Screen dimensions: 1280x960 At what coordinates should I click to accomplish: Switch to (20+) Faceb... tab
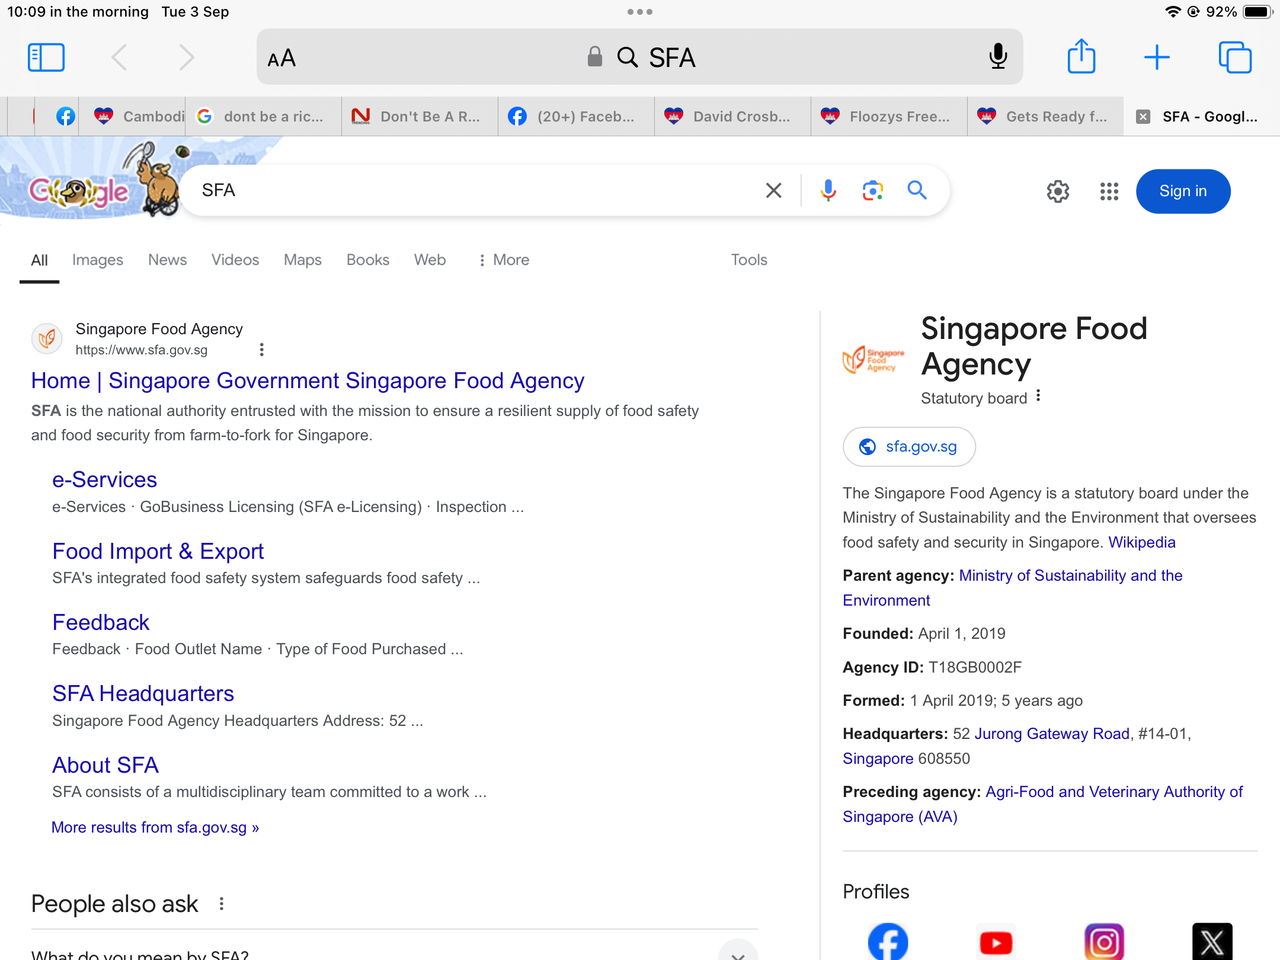(576, 116)
